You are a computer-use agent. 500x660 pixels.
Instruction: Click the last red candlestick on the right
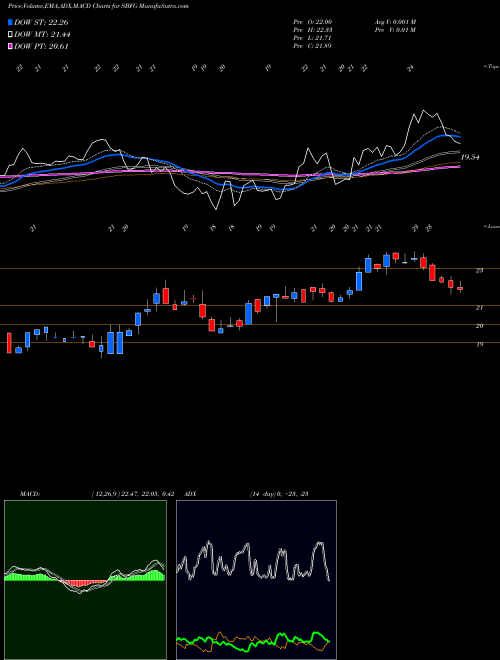tap(460, 288)
